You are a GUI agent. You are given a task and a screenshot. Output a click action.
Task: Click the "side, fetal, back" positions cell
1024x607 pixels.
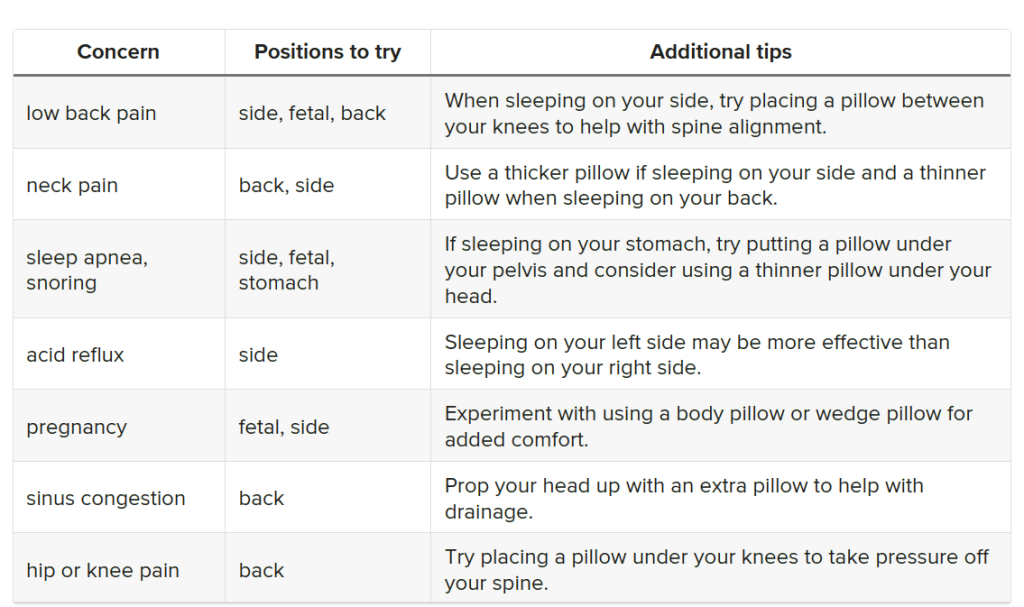(312, 113)
